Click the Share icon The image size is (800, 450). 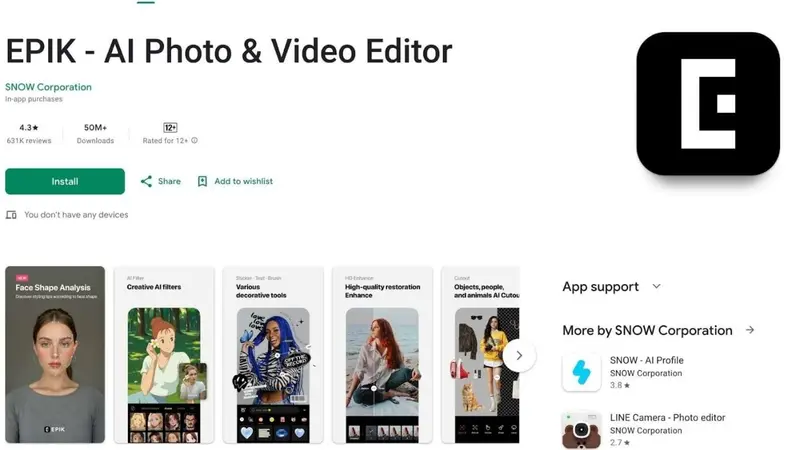click(x=146, y=181)
